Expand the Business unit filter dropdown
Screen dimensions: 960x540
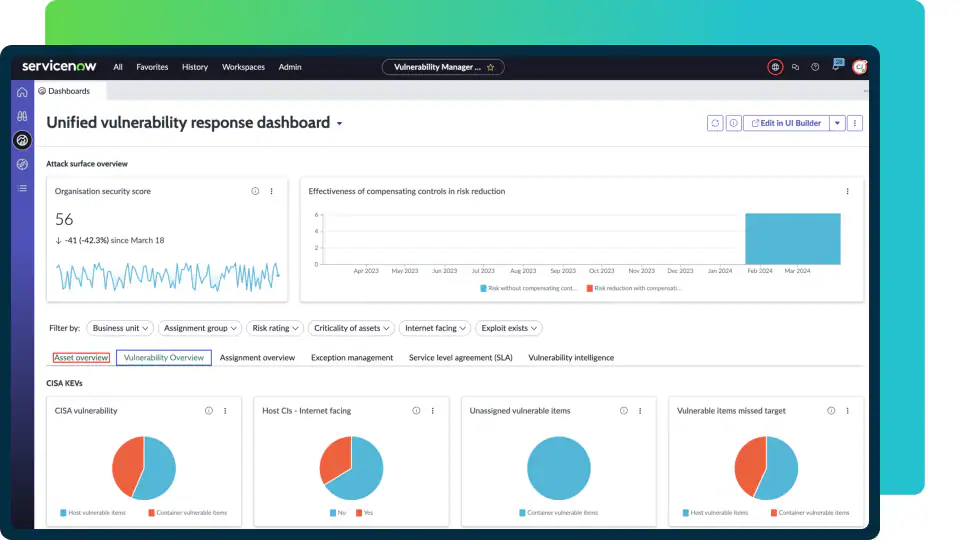(x=120, y=328)
